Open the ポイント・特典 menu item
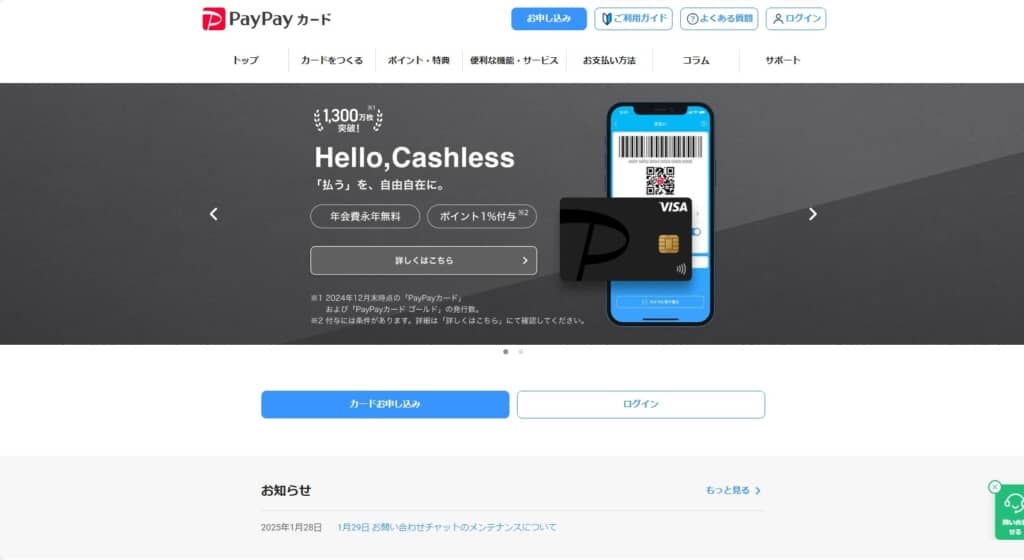Image resolution: width=1024 pixels, height=560 pixels. tap(419, 60)
